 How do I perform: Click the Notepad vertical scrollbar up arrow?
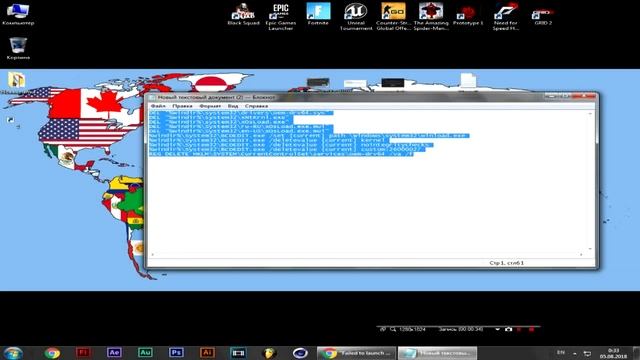click(x=590, y=113)
